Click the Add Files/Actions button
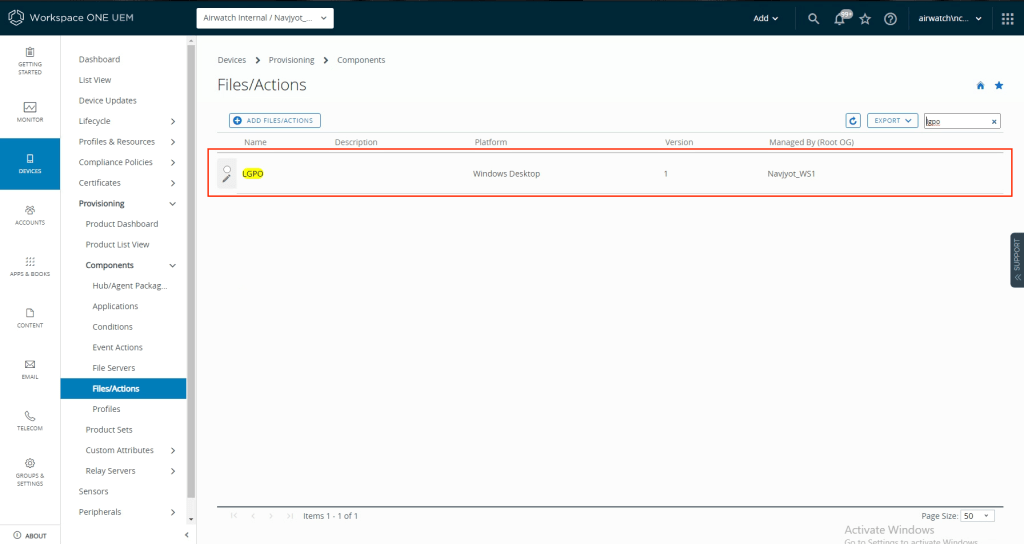This screenshot has height=544, width=1024. pyautogui.click(x=274, y=121)
